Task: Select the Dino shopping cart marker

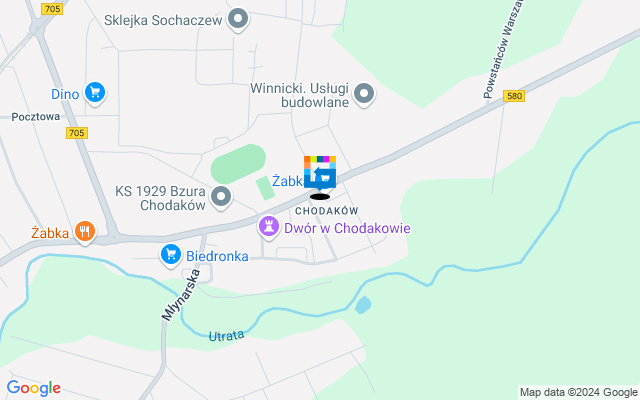Action: click(95, 94)
